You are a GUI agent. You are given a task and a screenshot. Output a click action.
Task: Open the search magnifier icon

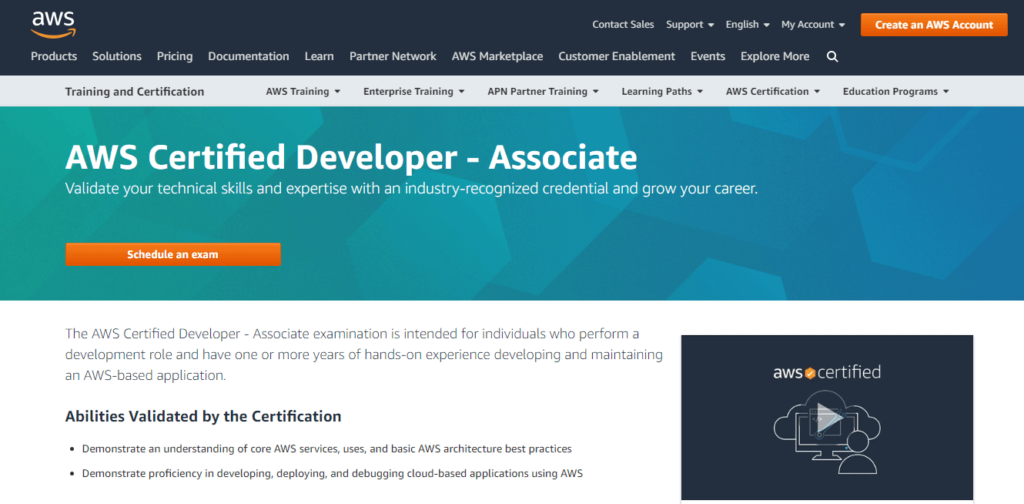[x=833, y=57]
